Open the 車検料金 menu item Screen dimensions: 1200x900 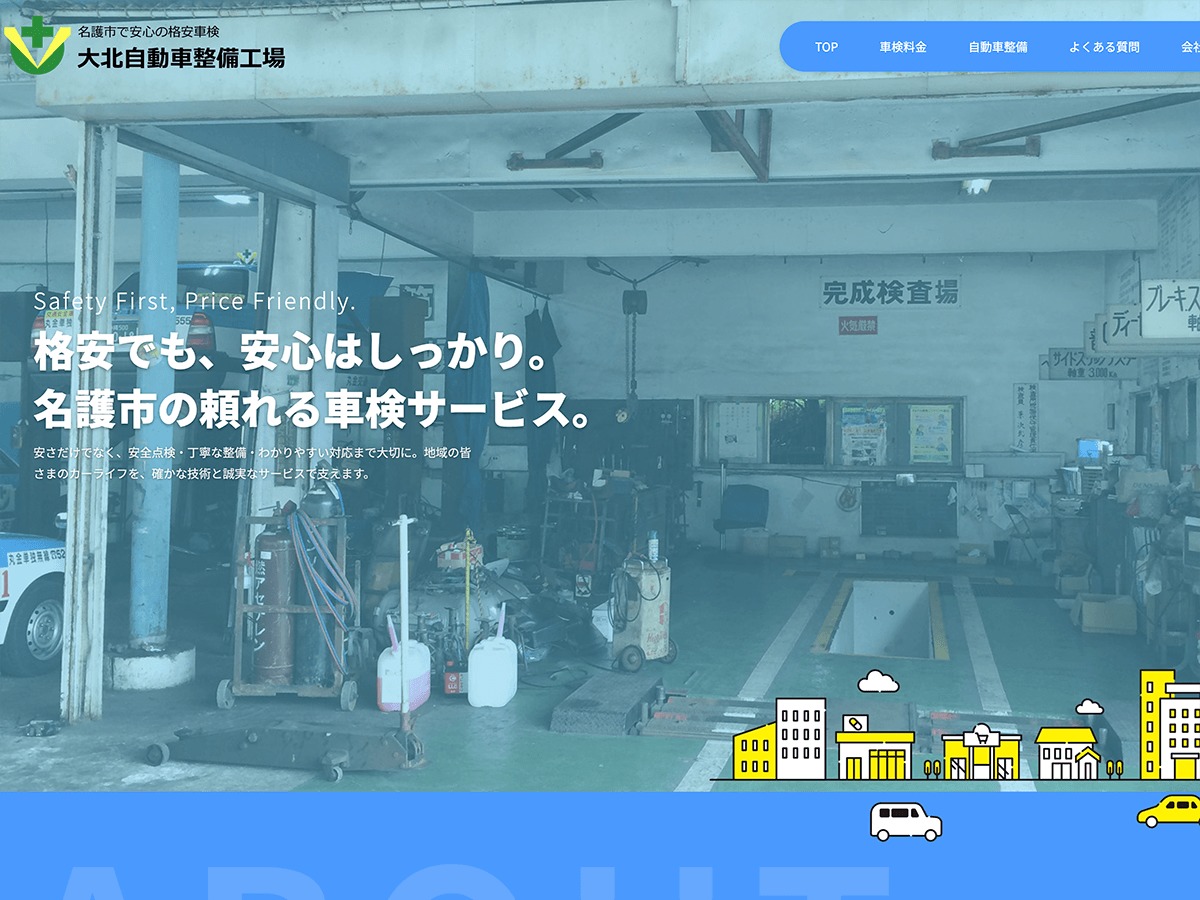(x=903, y=47)
